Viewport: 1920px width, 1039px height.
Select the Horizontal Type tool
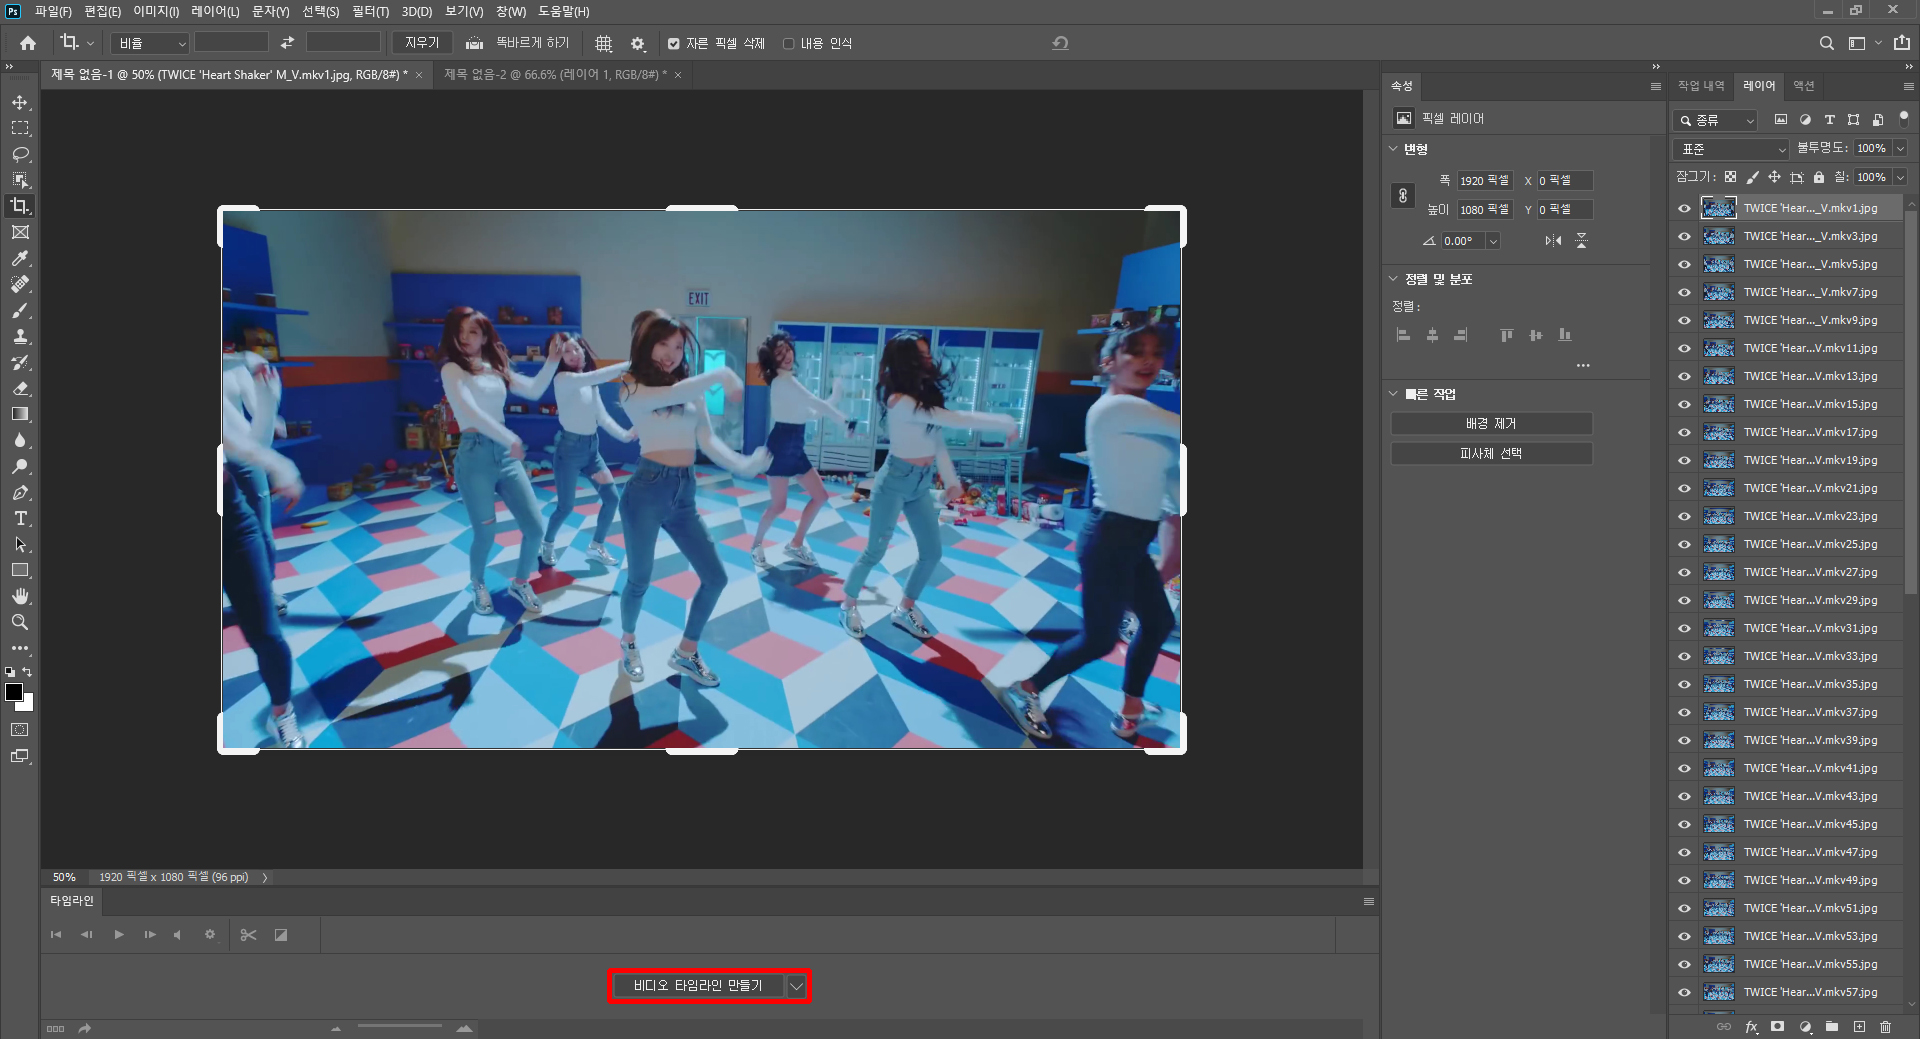click(x=20, y=518)
